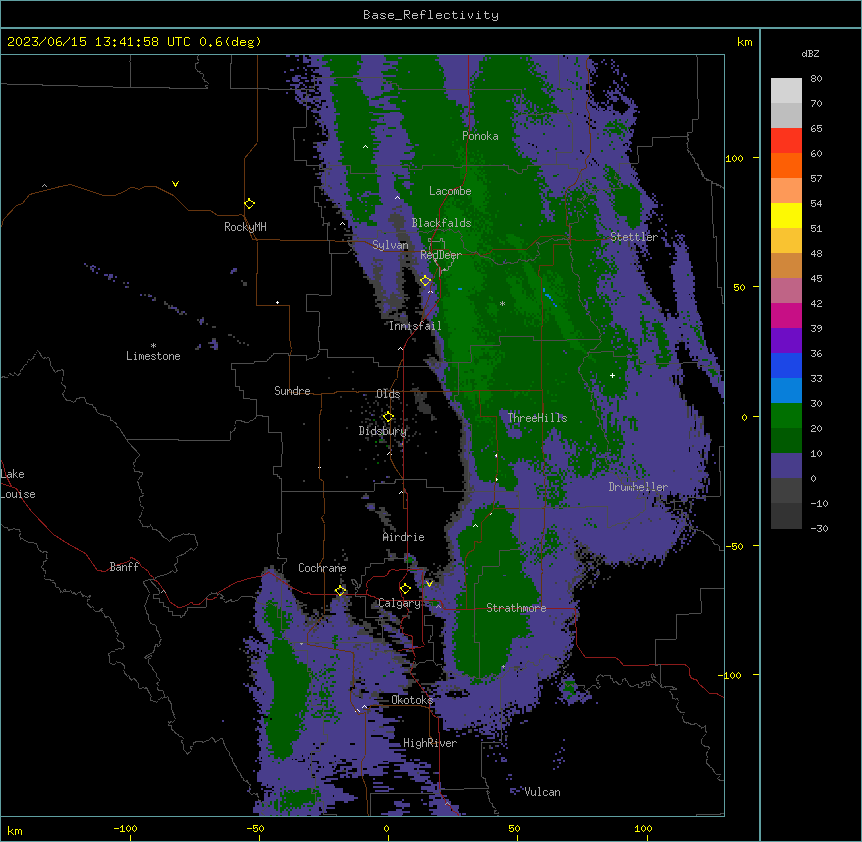The image size is (862, 842).
Task: Click the white plus marker north of Drumheller
Action: [x=612, y=375]
